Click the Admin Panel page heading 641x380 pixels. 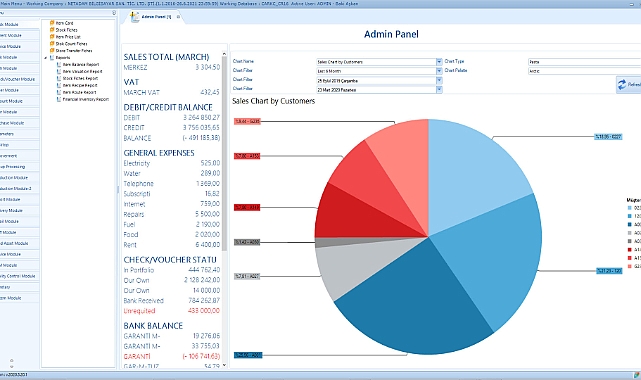click(x=391, y=34)
